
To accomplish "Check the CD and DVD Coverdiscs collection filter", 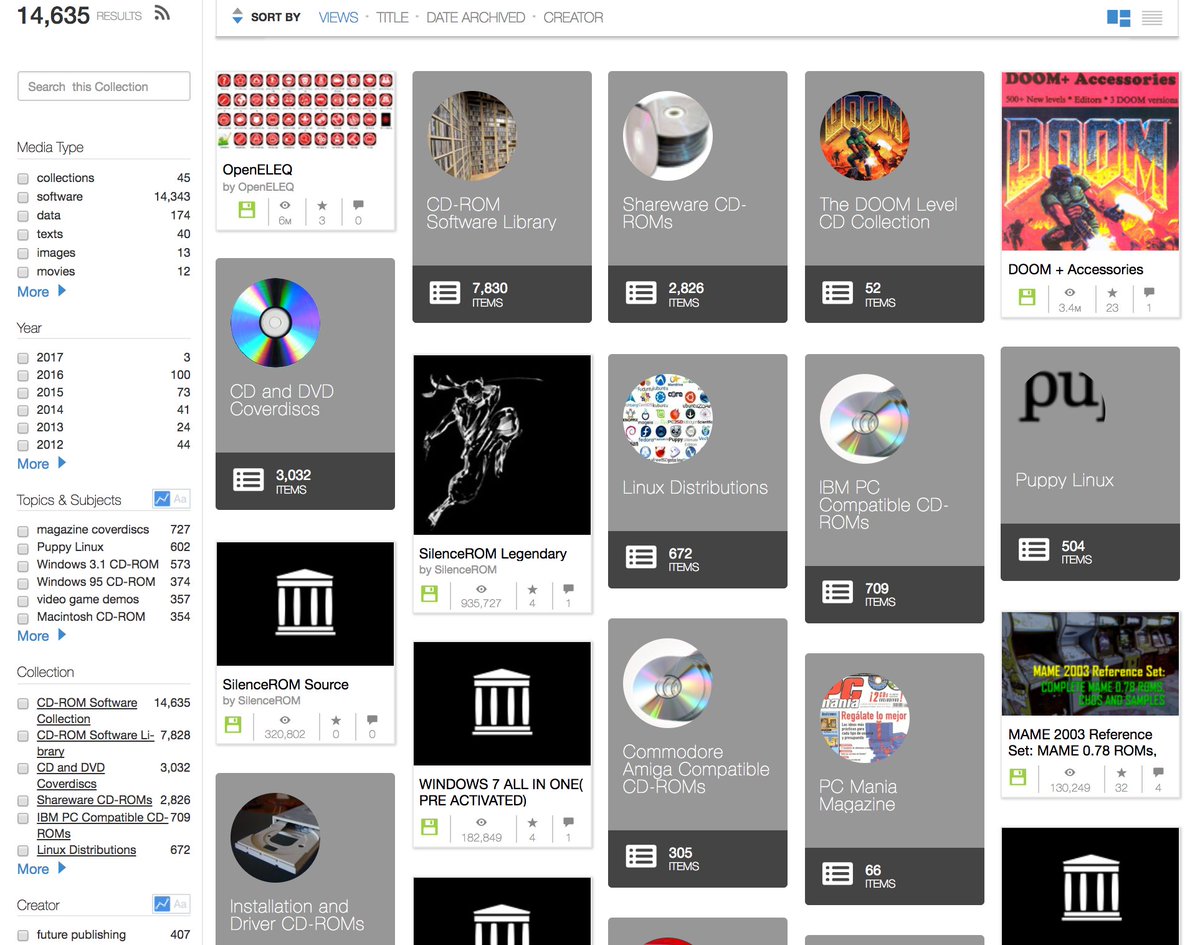I will pos(23,768).
